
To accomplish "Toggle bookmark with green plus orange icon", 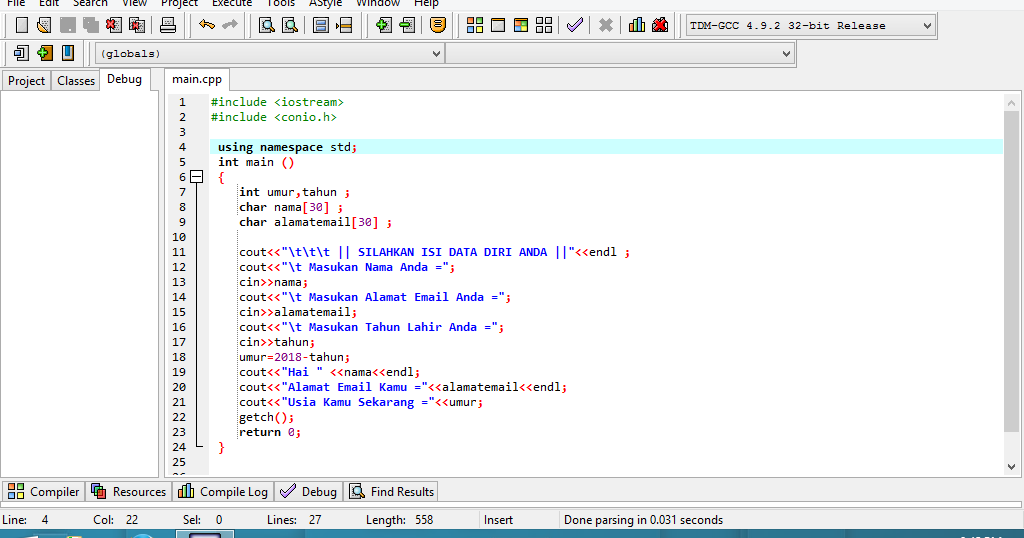I will tap(44, 53).
